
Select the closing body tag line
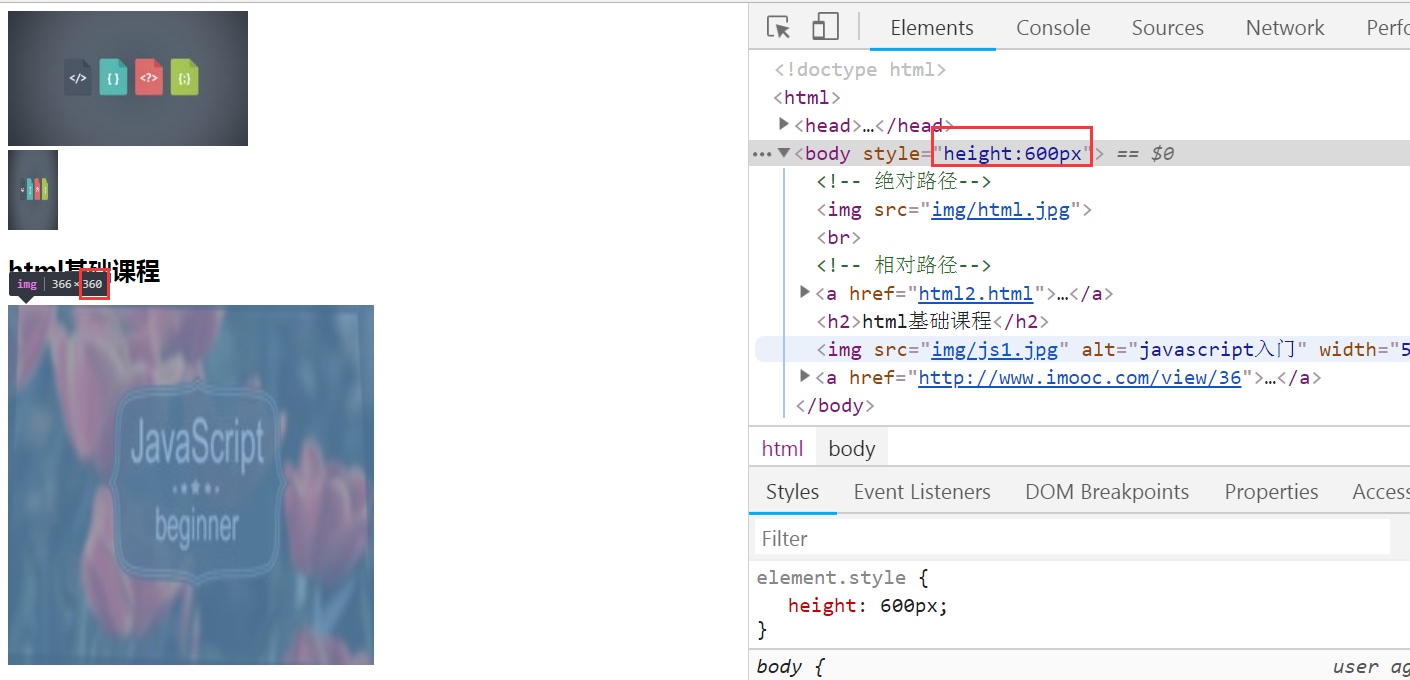pyautogui.click(x=835, y=406)
